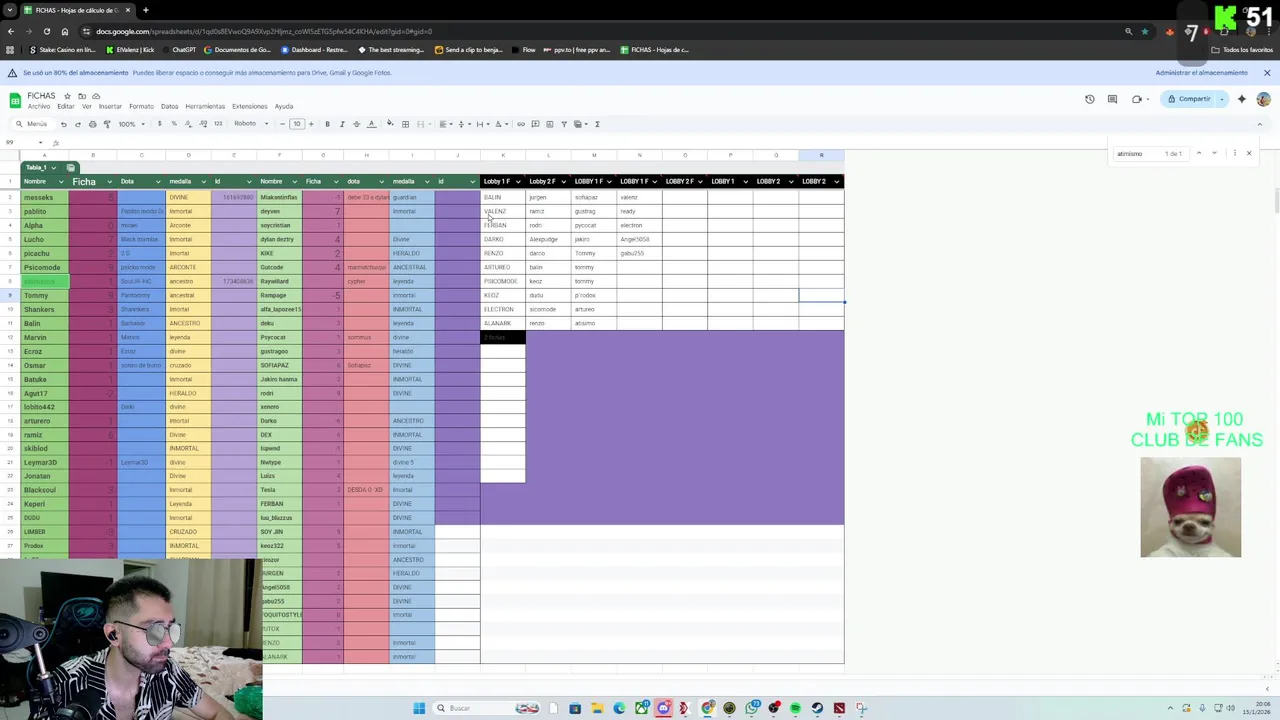Screen dimensions: 1280x720
Task: Click the Google account avatar
Action: point(1264,99)
